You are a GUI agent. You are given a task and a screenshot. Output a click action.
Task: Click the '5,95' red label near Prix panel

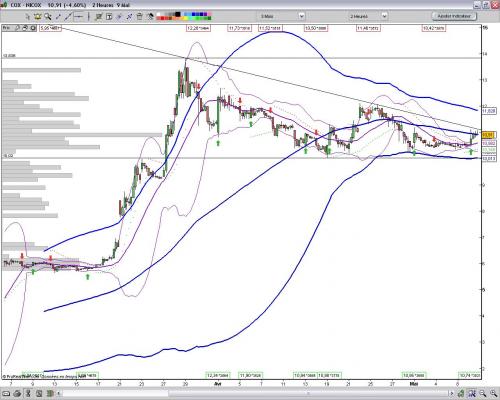click(x=51, y=28)
